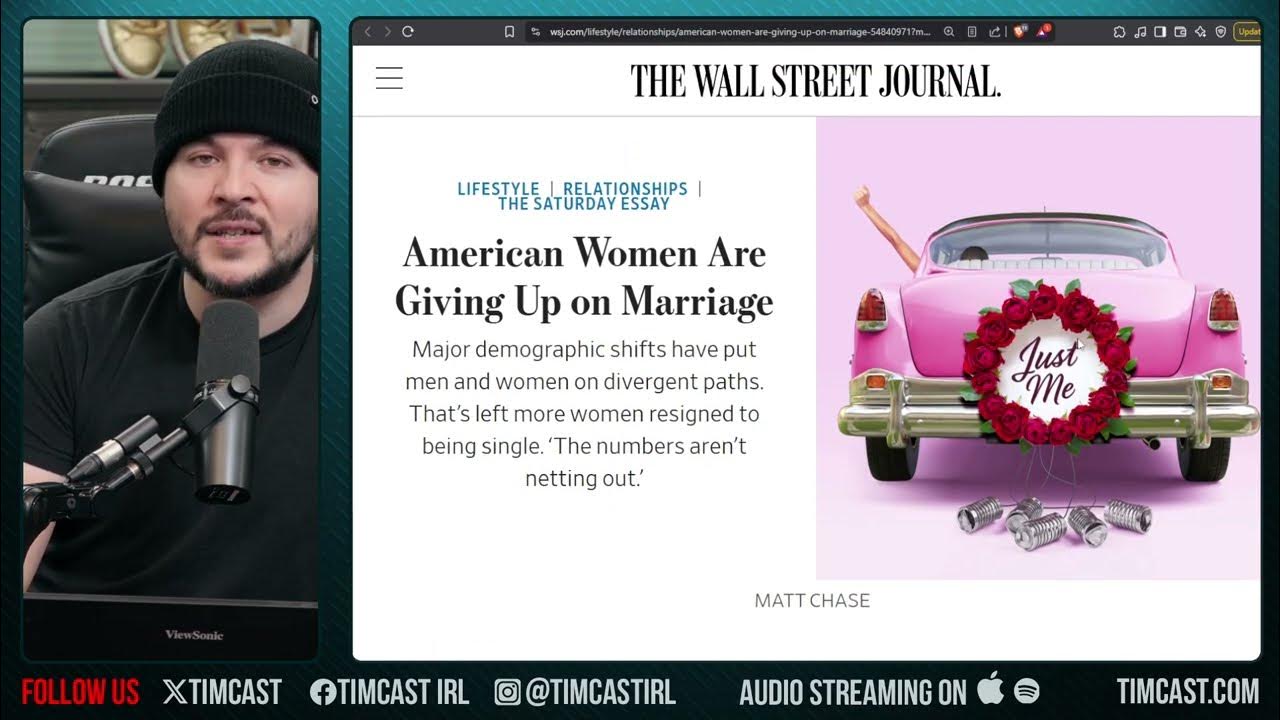The width and height of the screenshot is (1280, 720).
Task: Click the VPN shield icon in toolbar
Action: (1220, 32)
